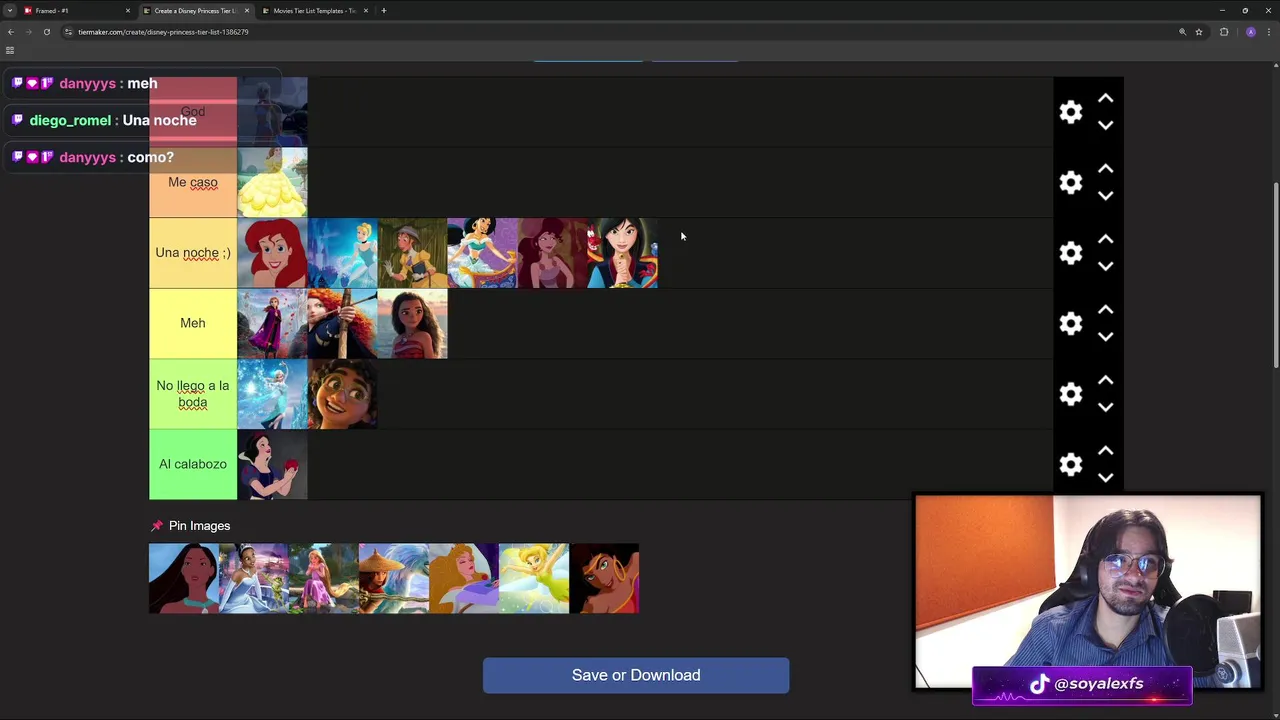Open the tab search dropdown
Image resolution: width=1280 pixels, height=720 pixels.
pyautogui.click(x=10, y=11)
